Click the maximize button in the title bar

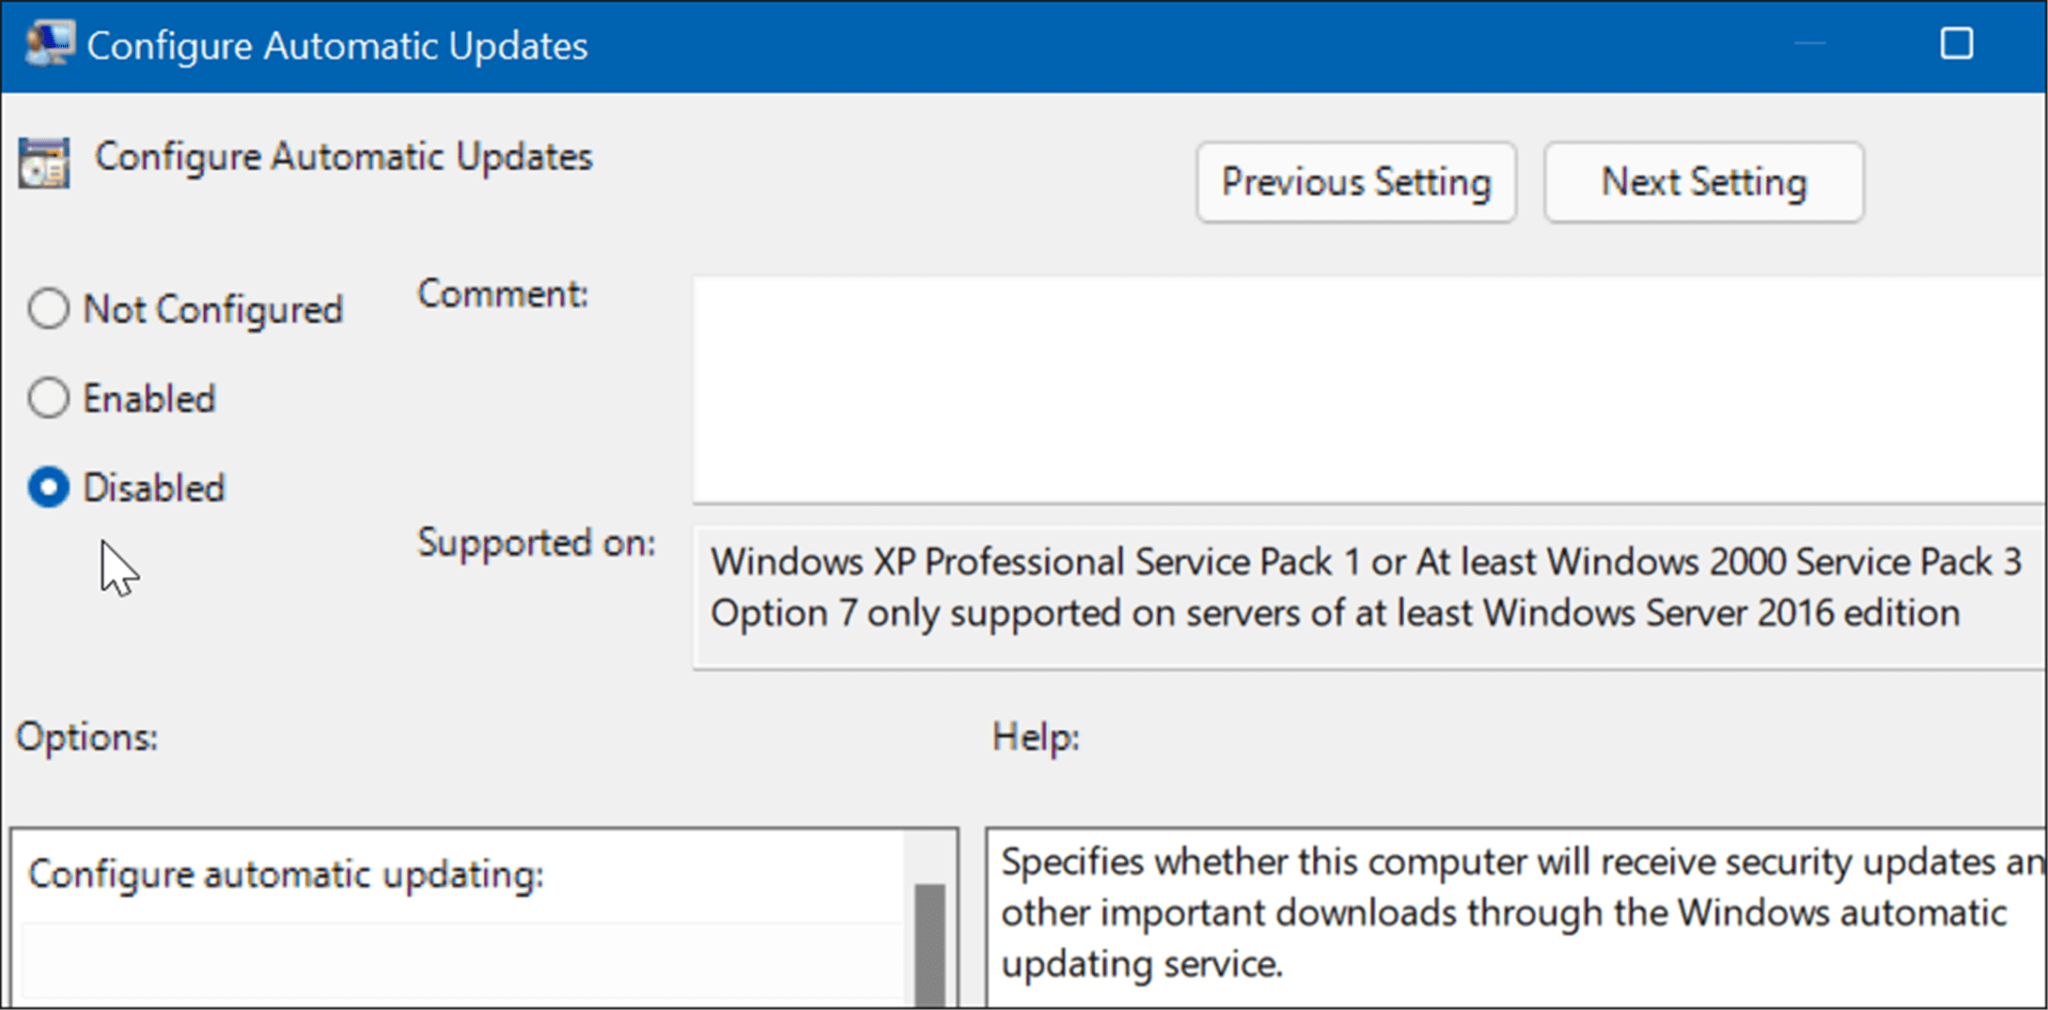pos(1956,44)
